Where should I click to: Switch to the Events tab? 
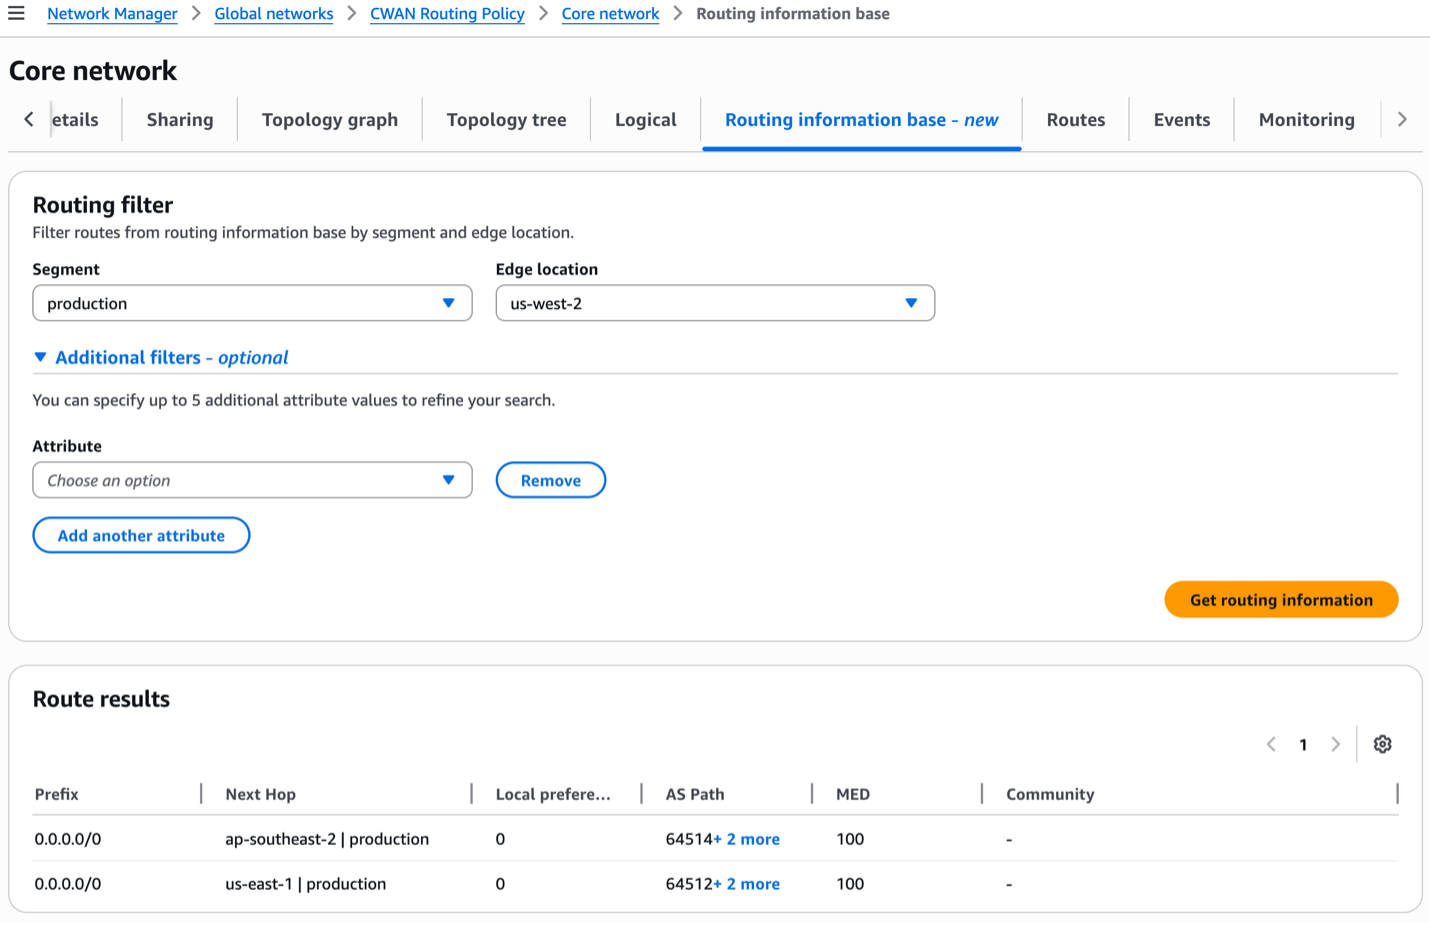pos(1181,119)
